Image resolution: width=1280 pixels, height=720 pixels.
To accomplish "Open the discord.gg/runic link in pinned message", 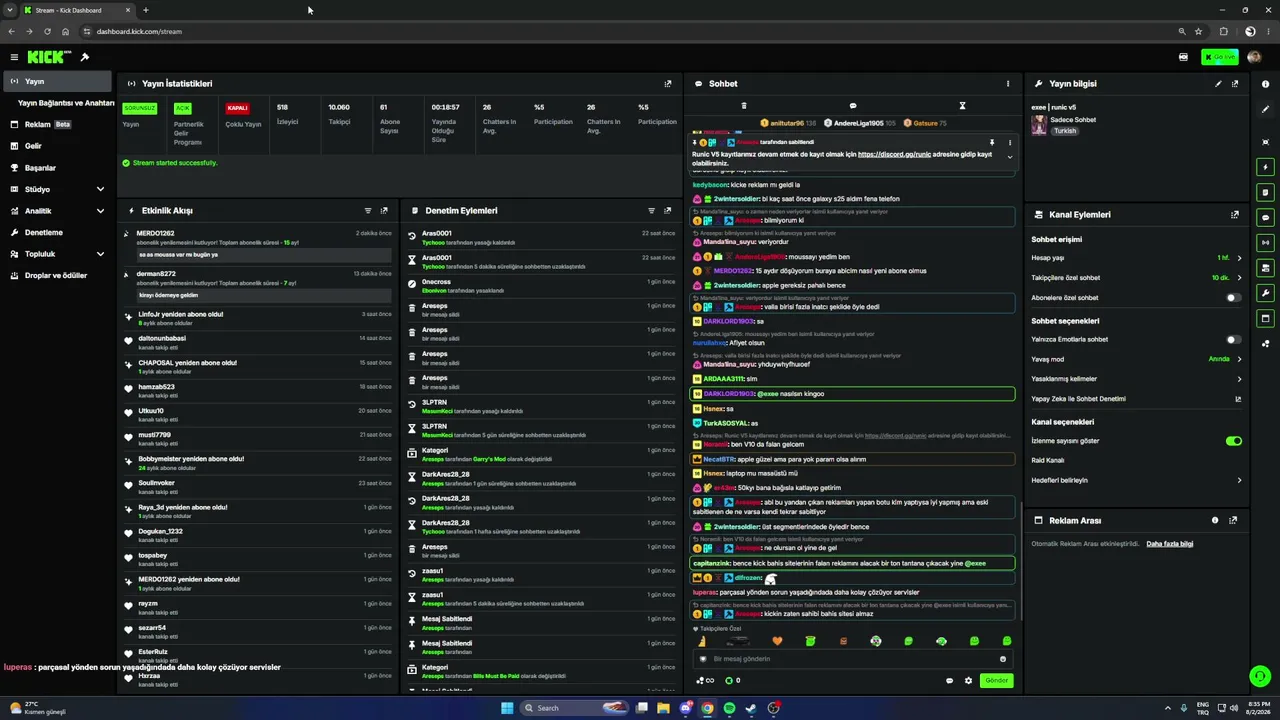I will [x=894, y=154].
